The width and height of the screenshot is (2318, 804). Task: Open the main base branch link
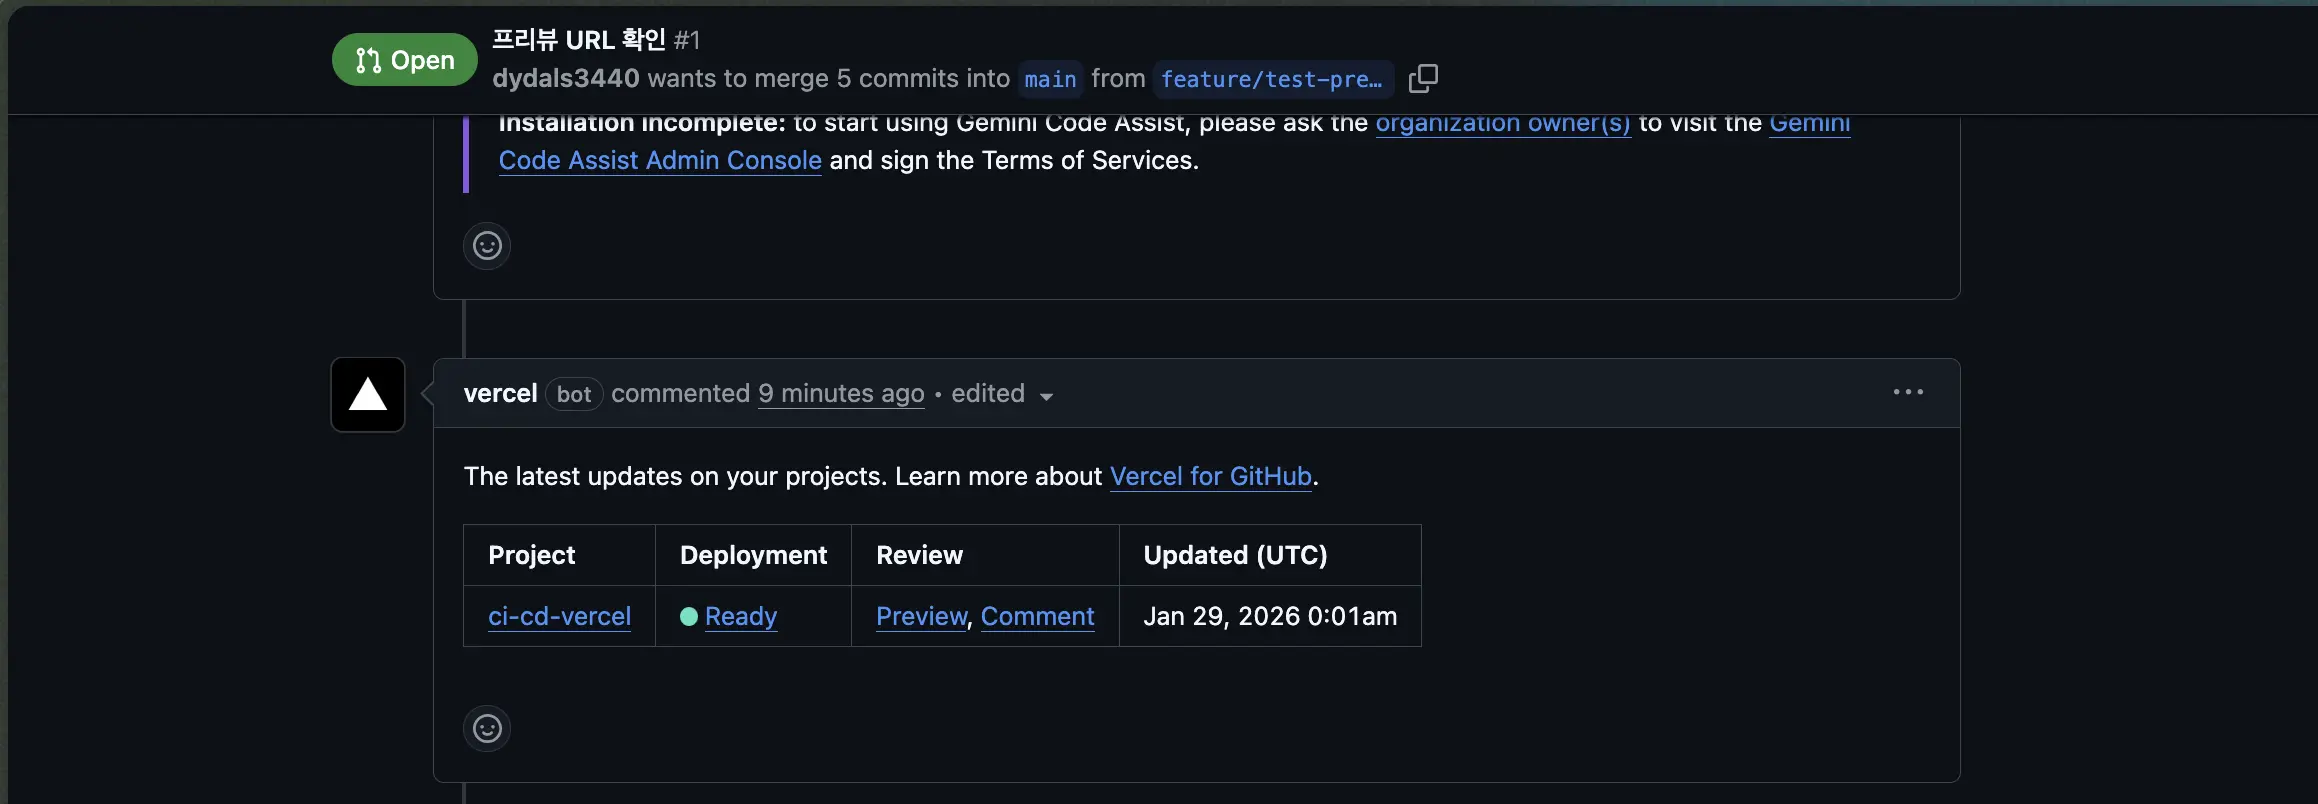(1050, 79)
